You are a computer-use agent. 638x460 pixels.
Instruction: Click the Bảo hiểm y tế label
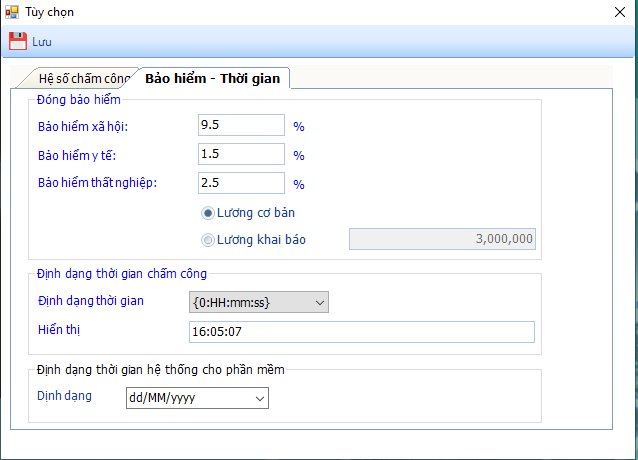pos(77,155)
